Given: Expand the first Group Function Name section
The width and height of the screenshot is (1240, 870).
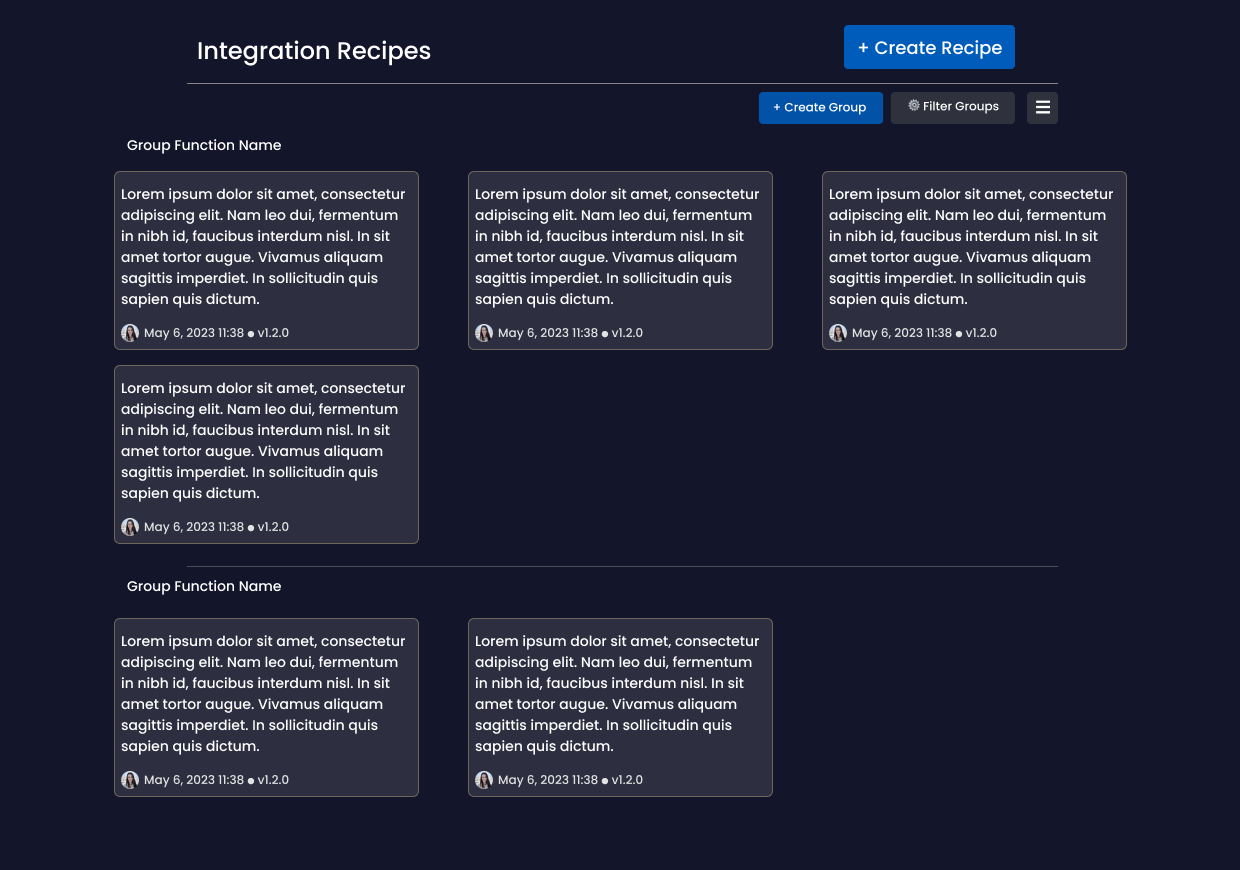Looking at the screenshot, I should 204,145.
